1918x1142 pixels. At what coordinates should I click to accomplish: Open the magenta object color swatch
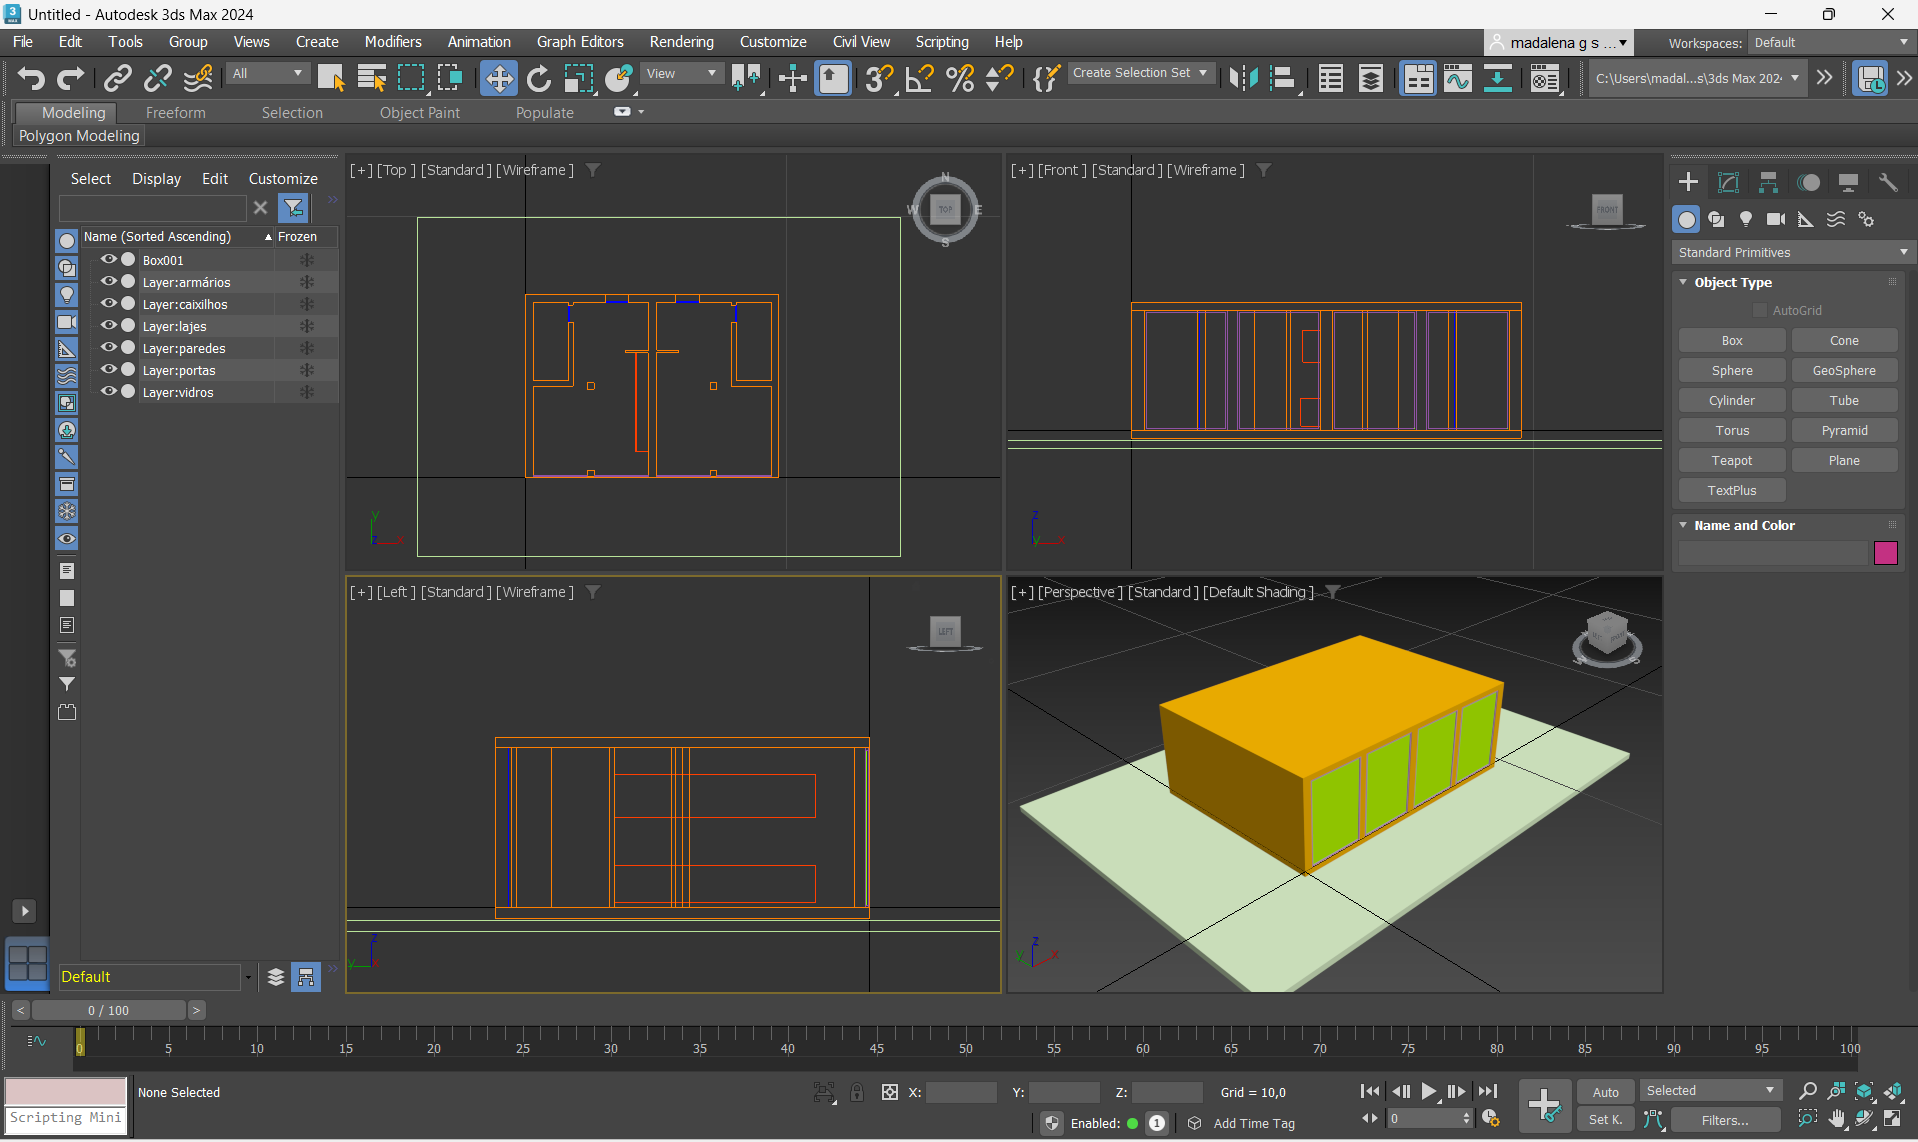(x=1885, y=553)
